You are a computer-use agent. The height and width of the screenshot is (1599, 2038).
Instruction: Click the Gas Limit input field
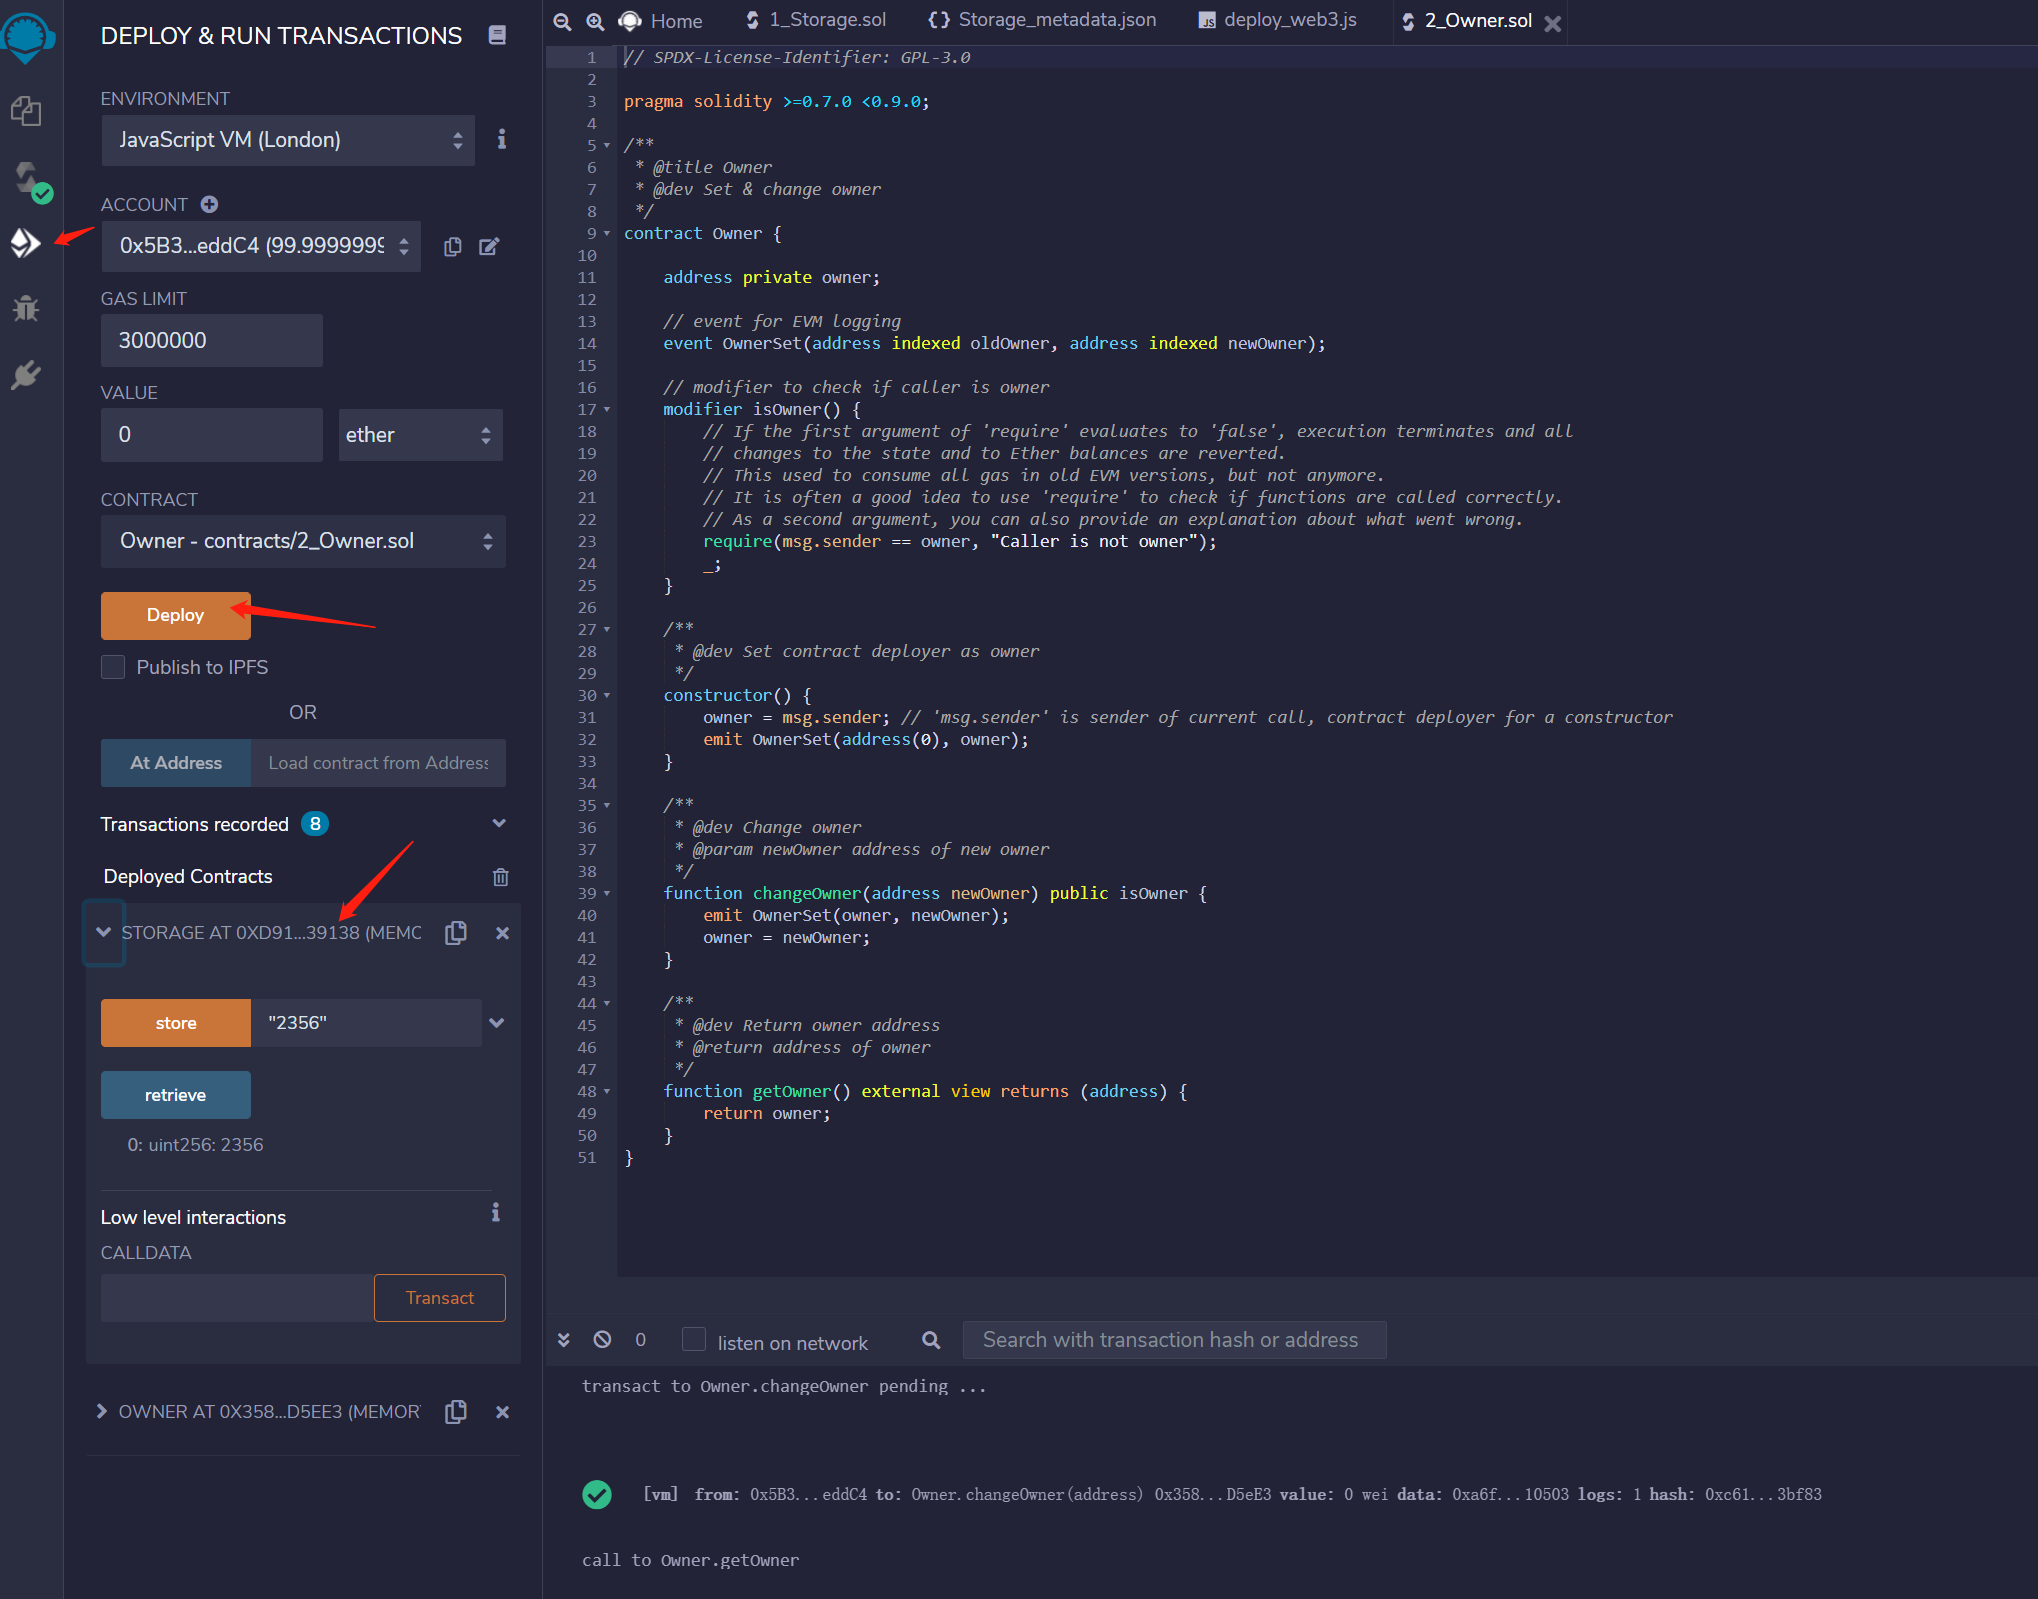point(212,341)
